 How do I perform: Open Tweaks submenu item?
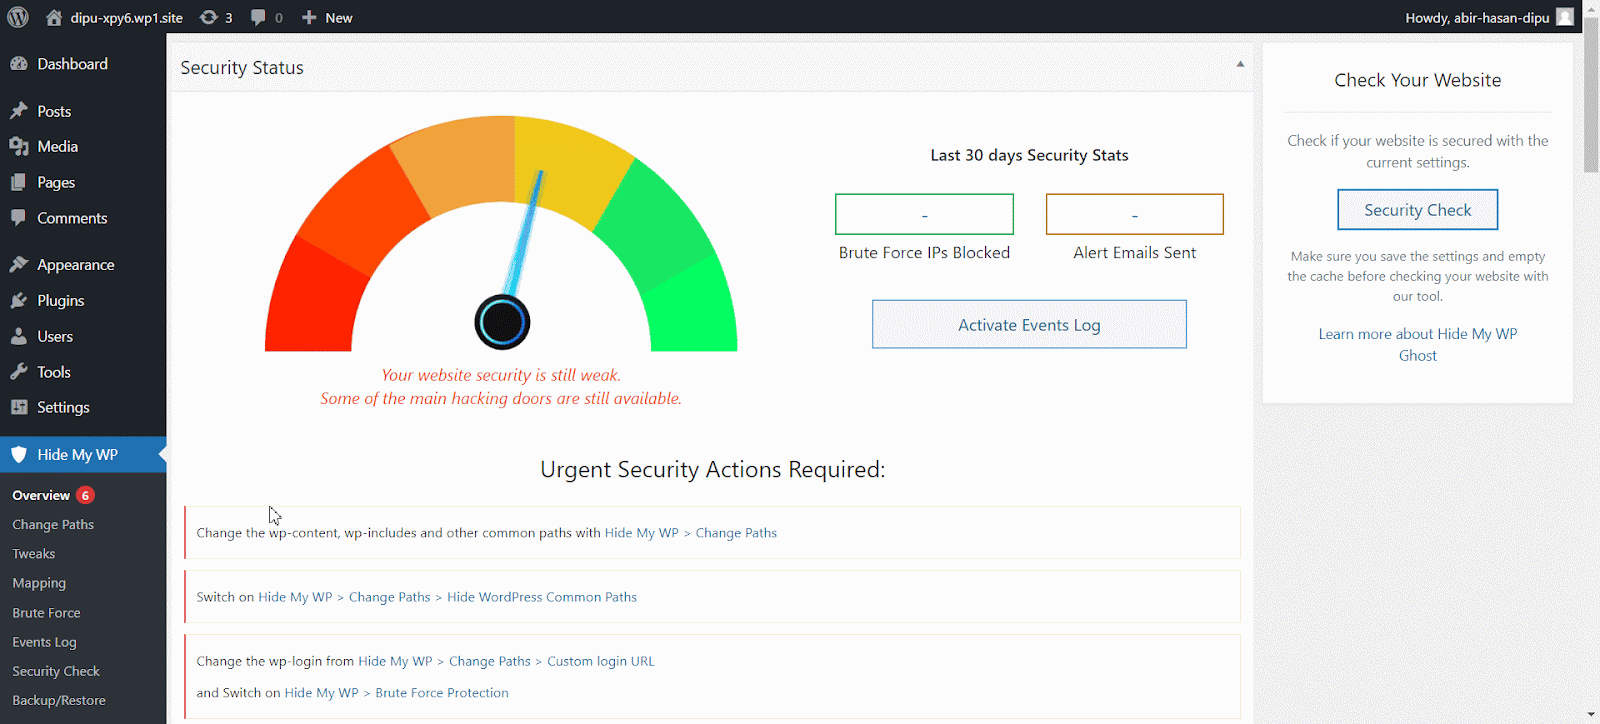coord(34,553)
